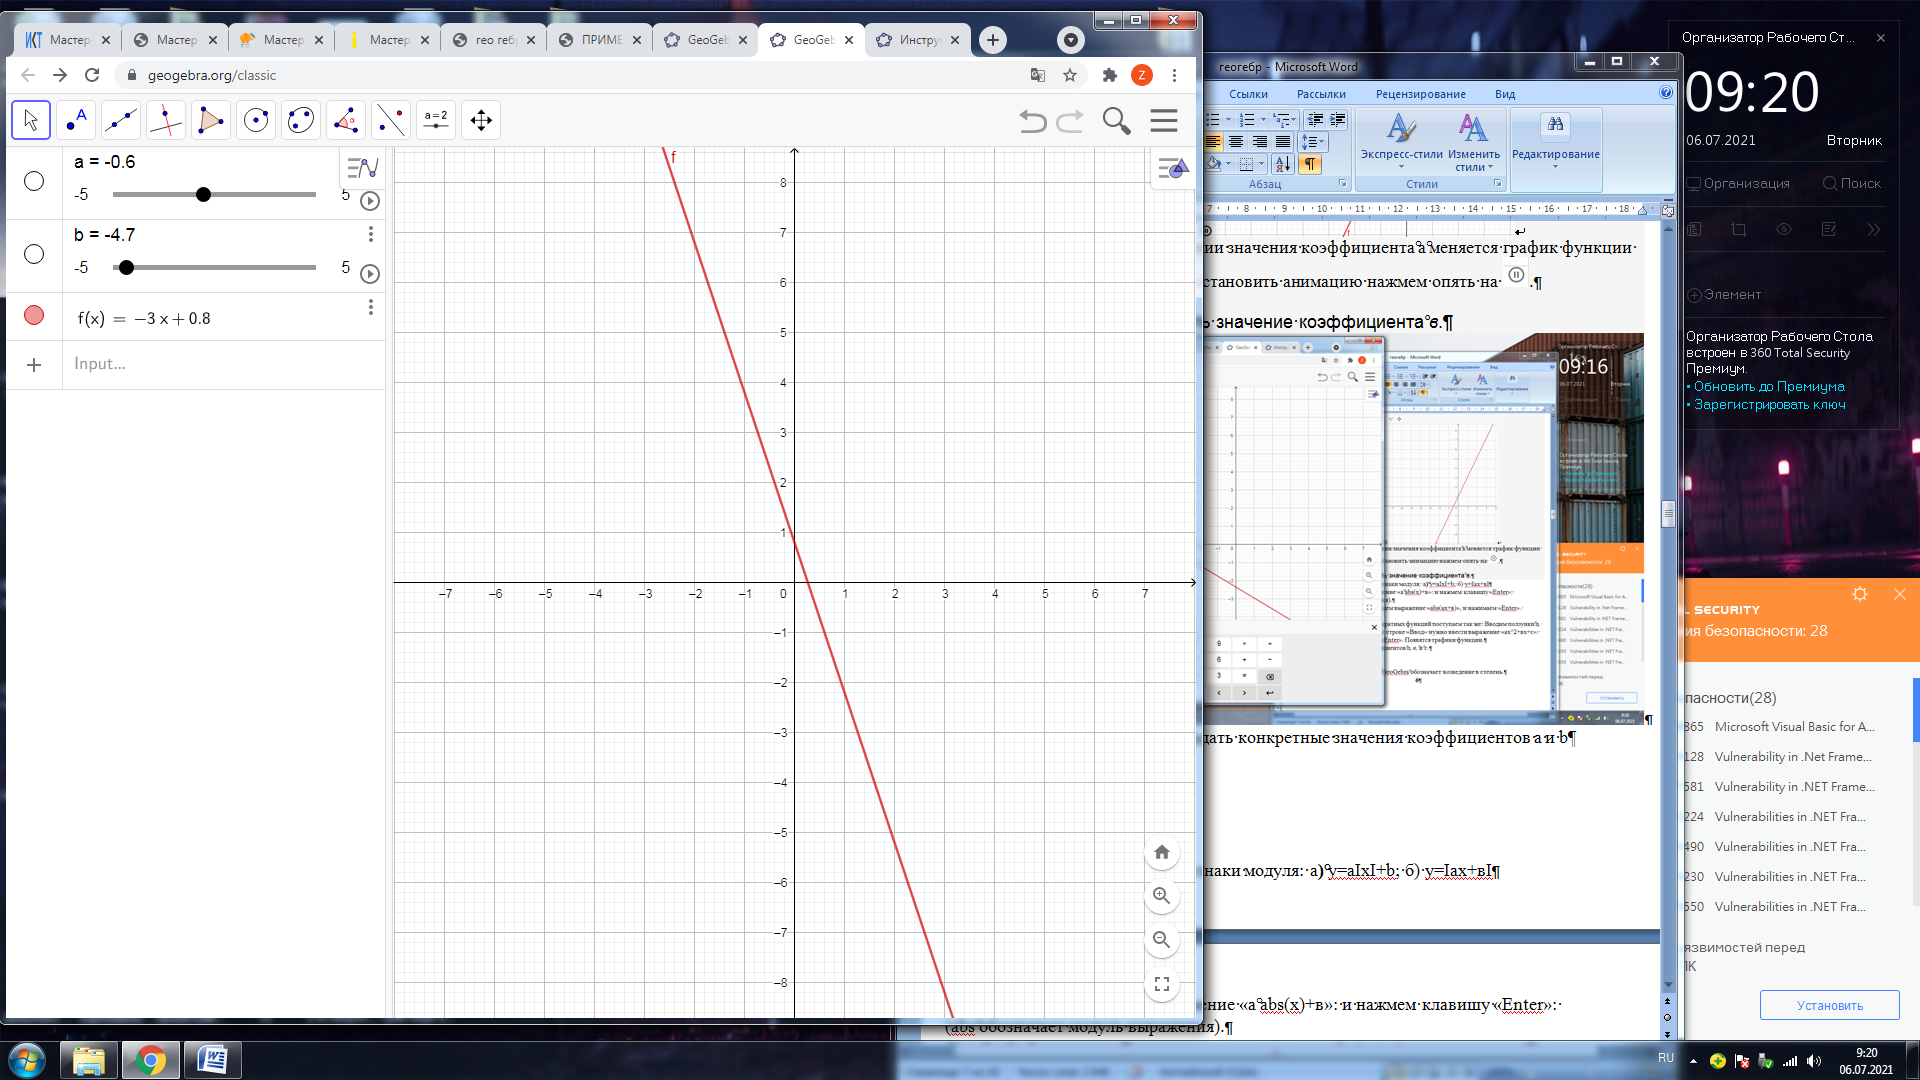Image resolution: width=1920 pixels, height=1080 pixels.
Task: Select the Point tool in GeoGebra
Action: (76, 120)
